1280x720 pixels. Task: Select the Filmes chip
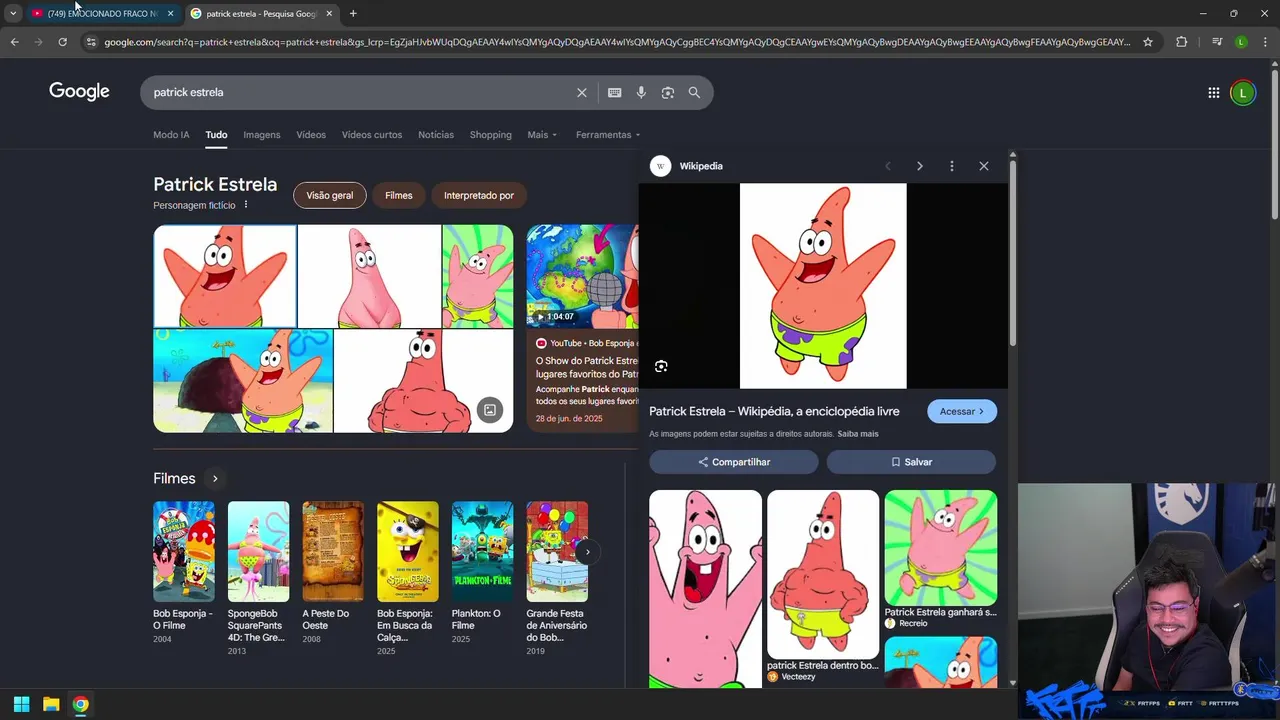click(398, 195)
